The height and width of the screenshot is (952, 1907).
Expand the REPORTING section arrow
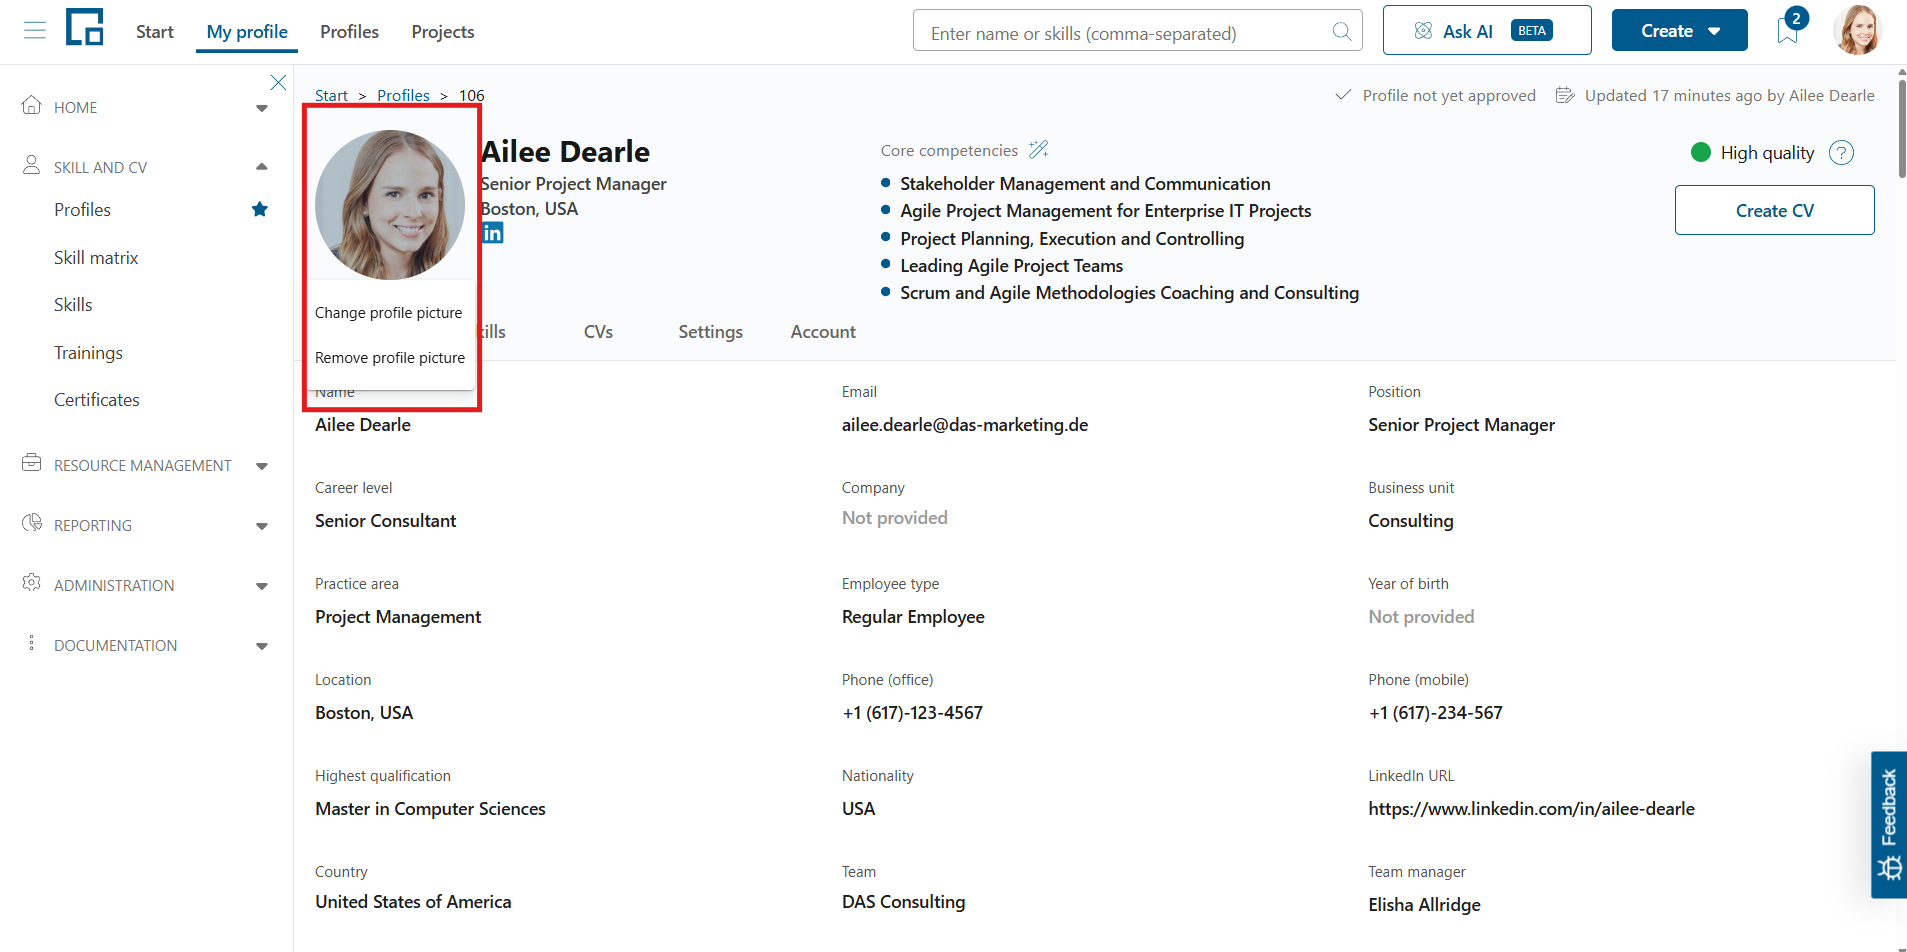pos(262,526)
